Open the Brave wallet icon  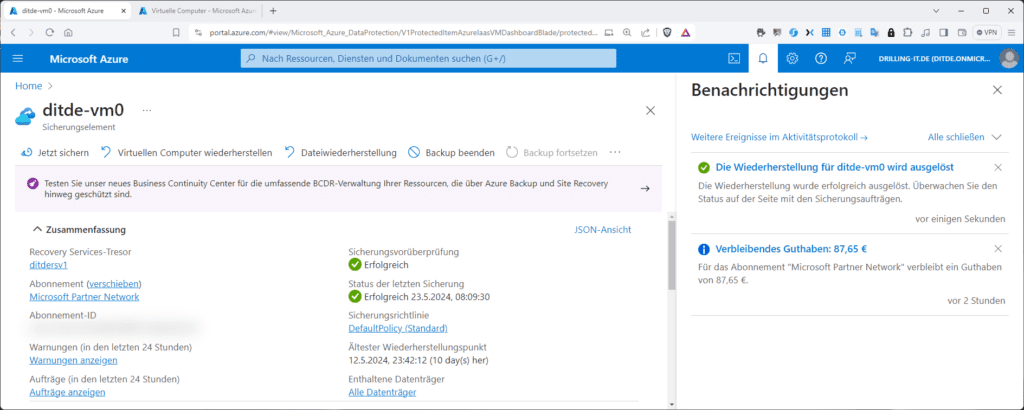pyautogui.click(x=961, y=33)
